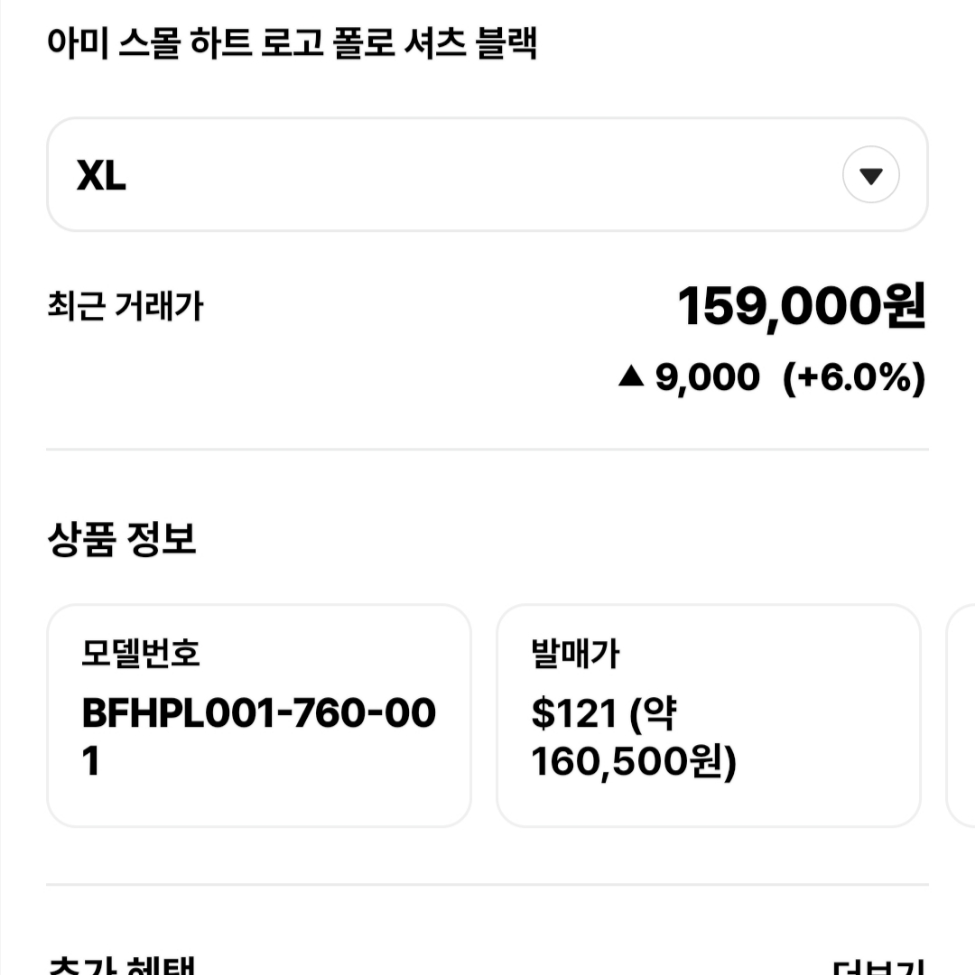Click the product title 아미 스몰 하트 로고 폴로 셔츠 블랙

292,43
